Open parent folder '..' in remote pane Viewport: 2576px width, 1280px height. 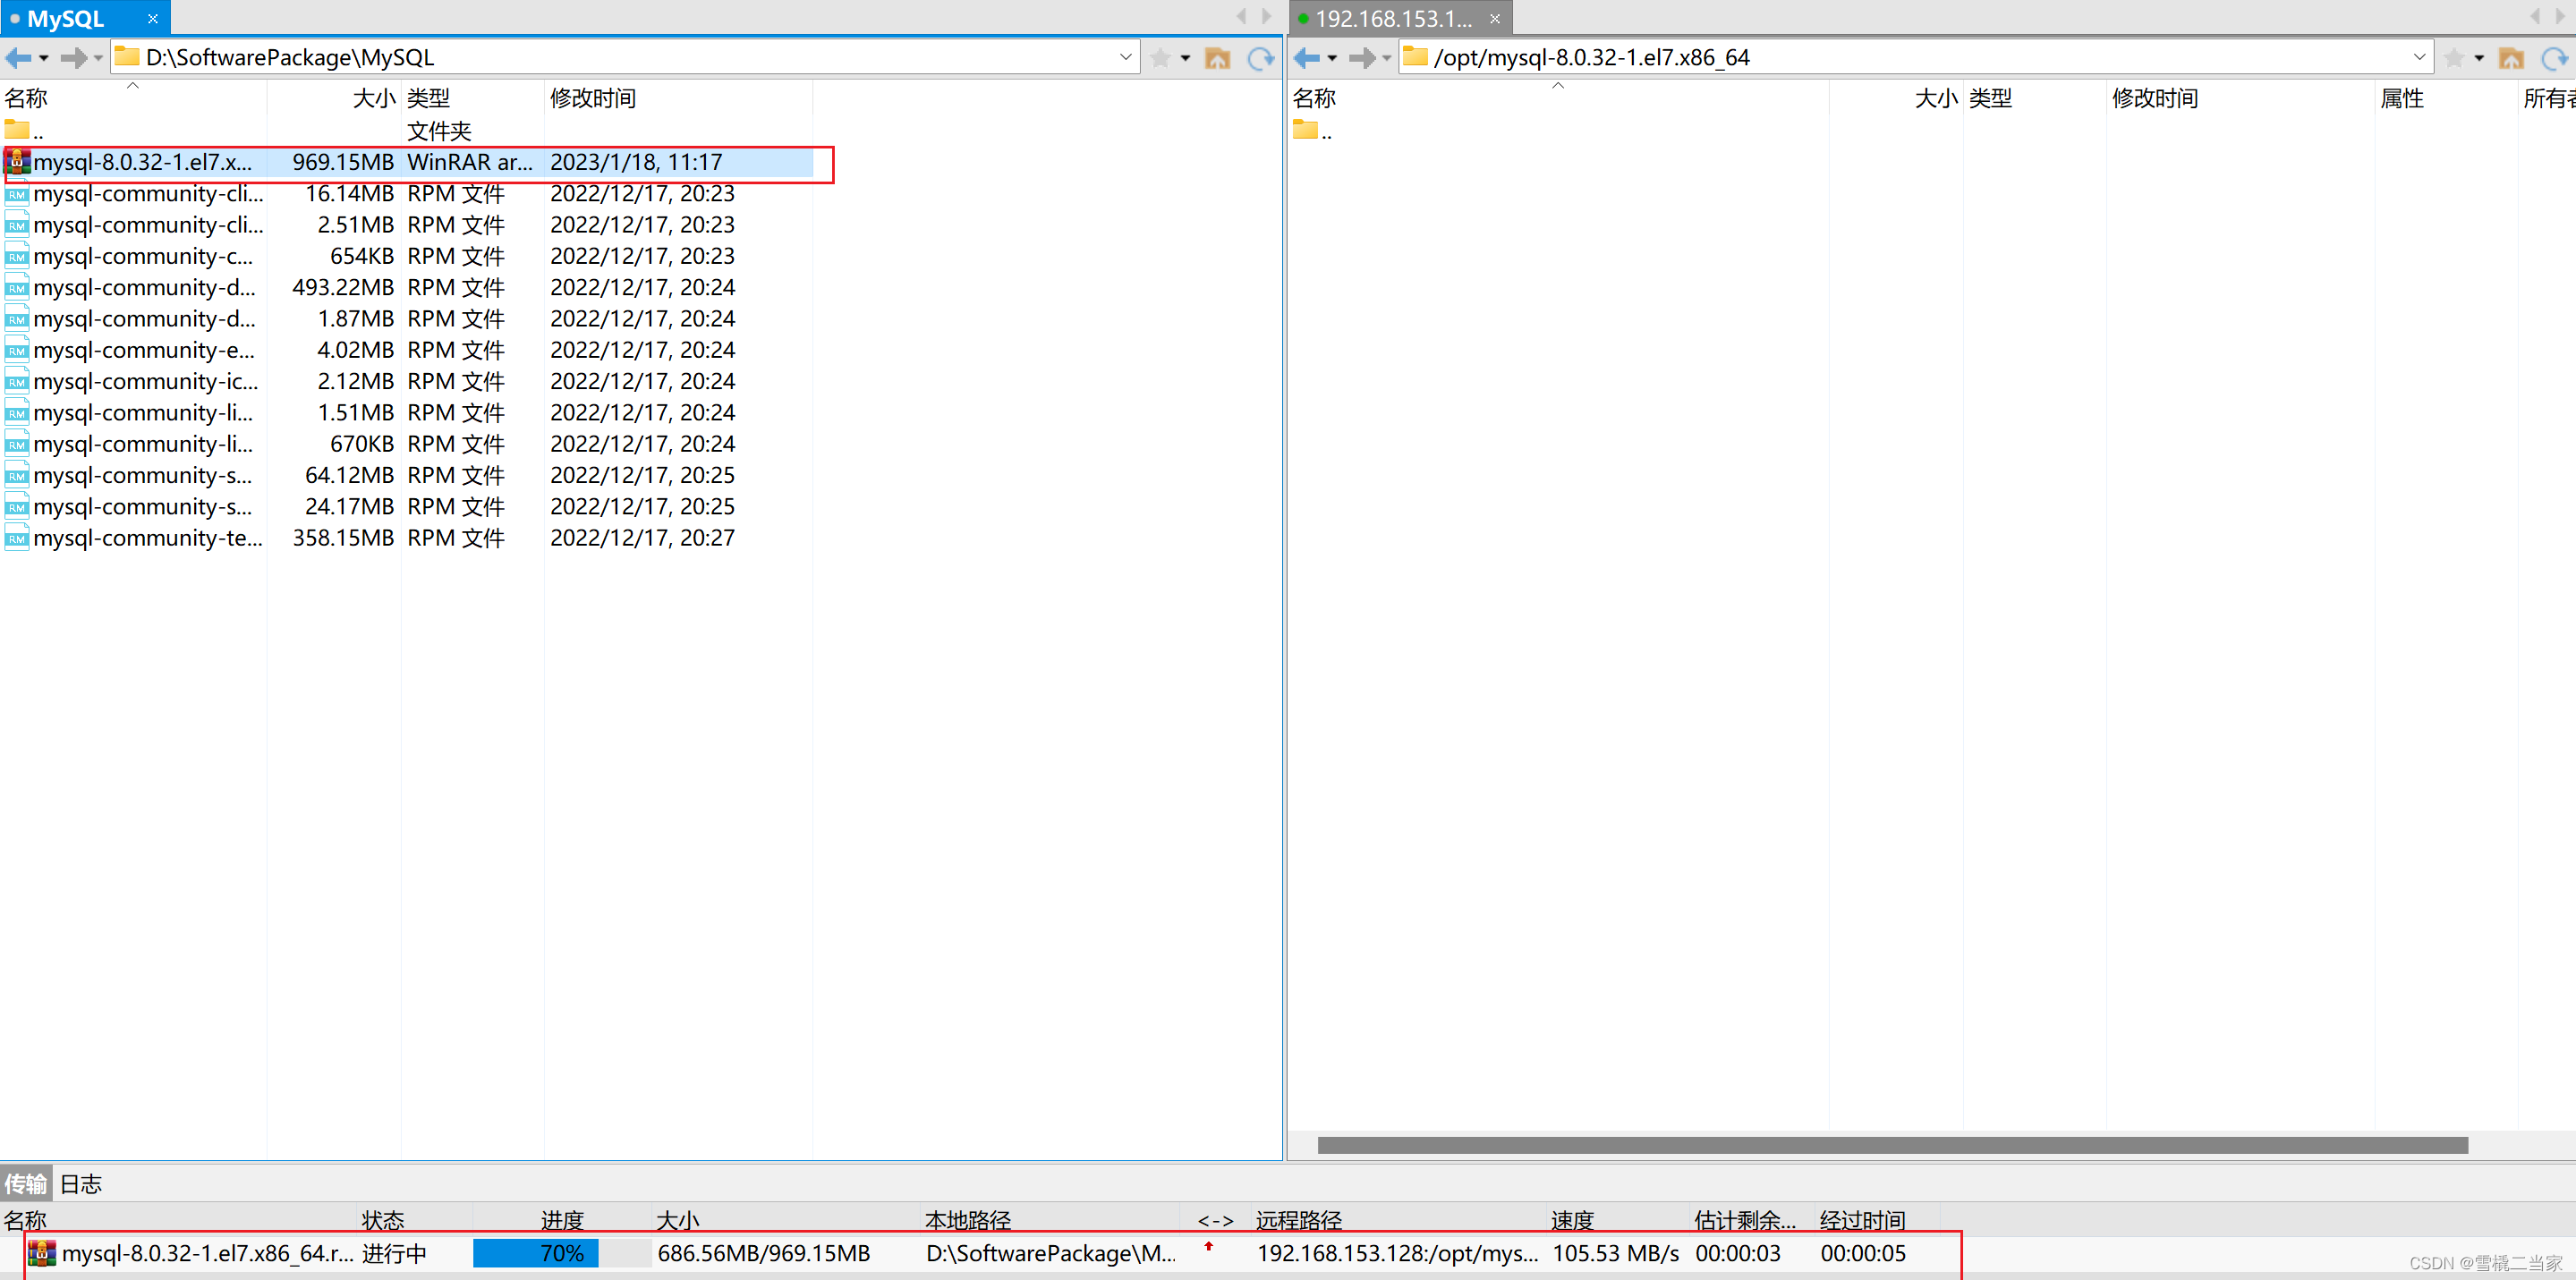pyautogui.click(x=1312, y=130)
